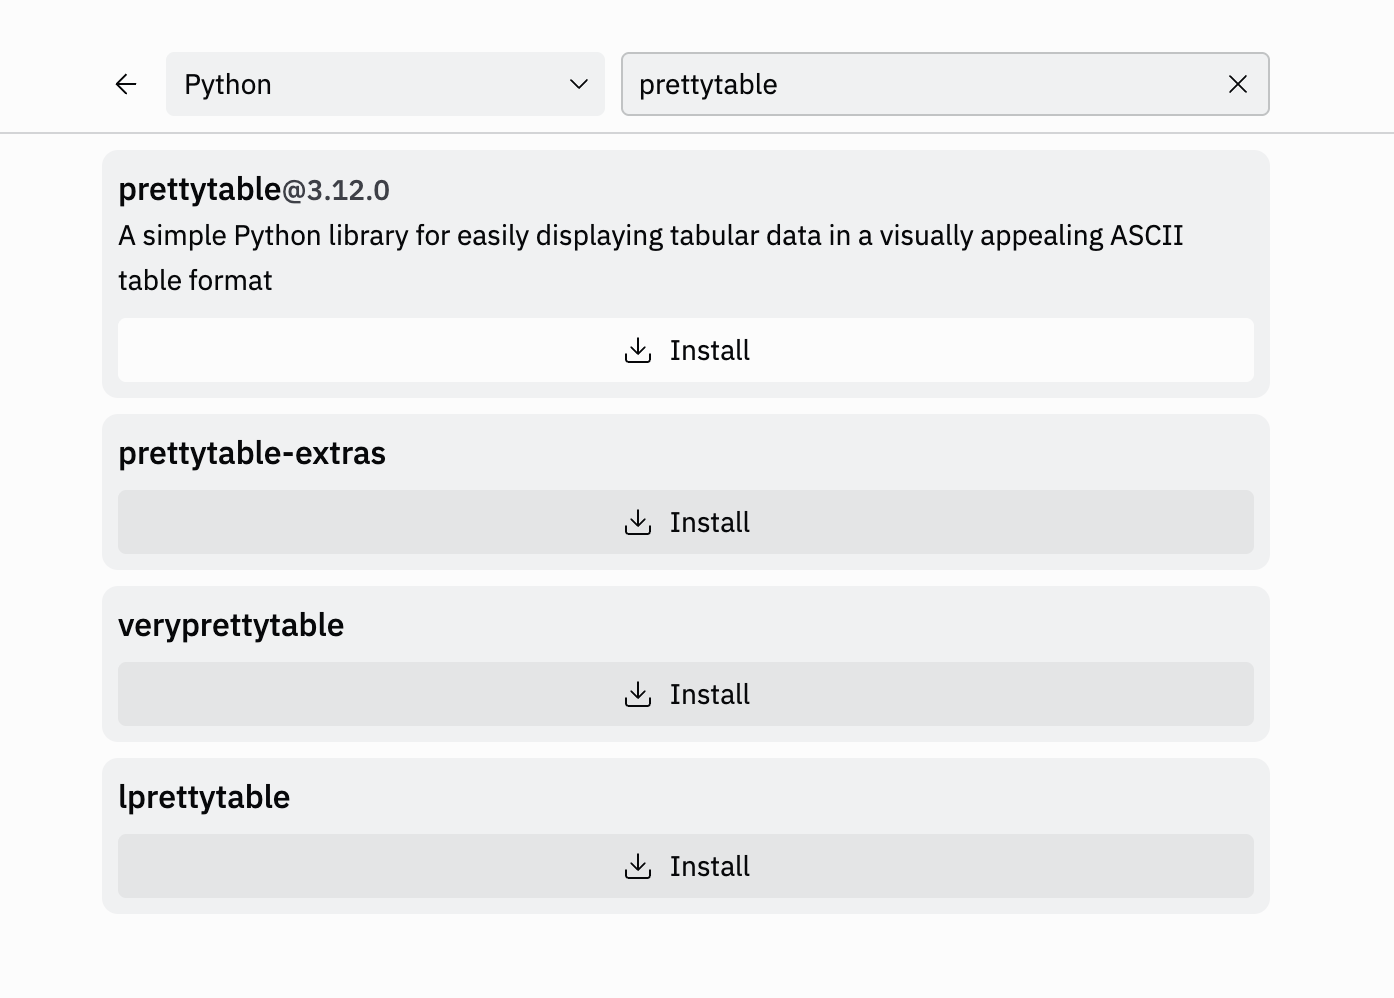Click the download icon for veryprettytable
The width and height of the screenshot is (1394, 998).
pyautogui.click(x=638, y=694)
